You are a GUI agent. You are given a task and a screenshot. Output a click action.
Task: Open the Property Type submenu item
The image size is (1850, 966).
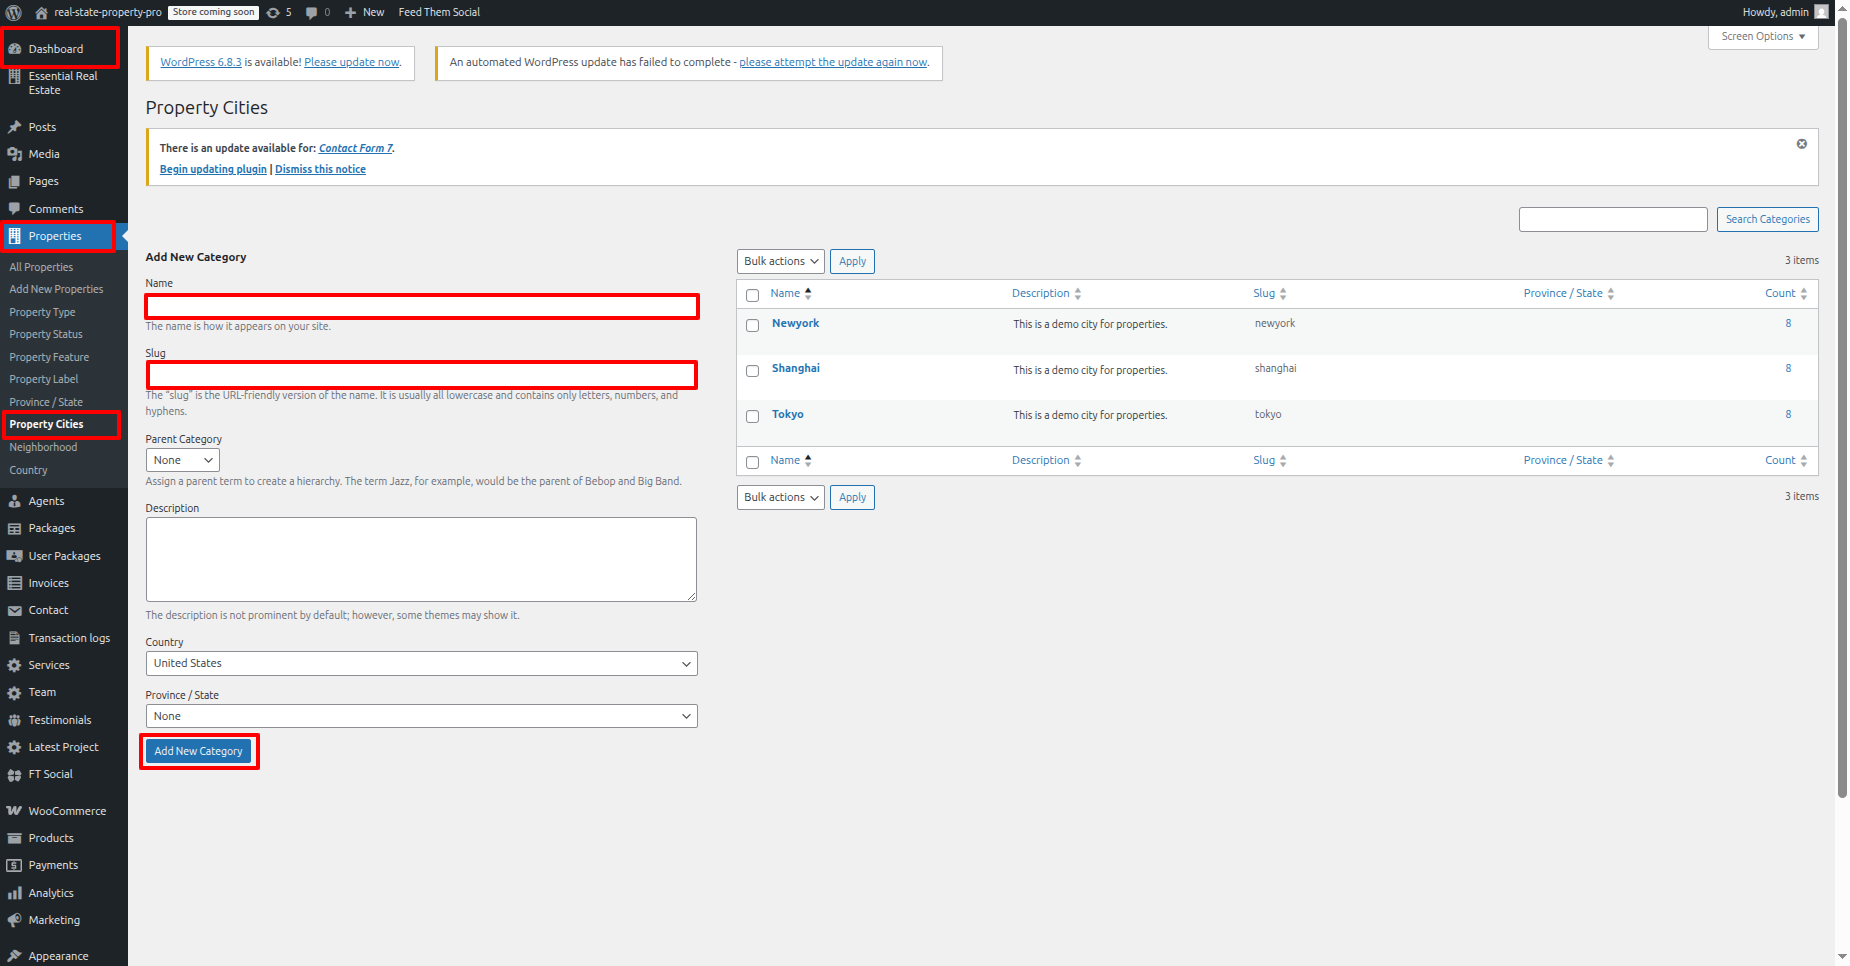(42, 312)
